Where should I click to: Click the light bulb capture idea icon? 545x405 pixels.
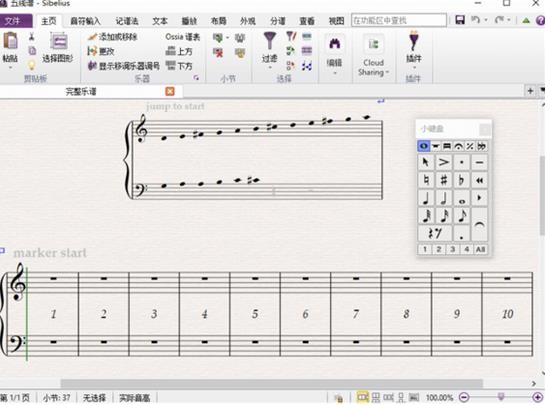tap(32, 65)
